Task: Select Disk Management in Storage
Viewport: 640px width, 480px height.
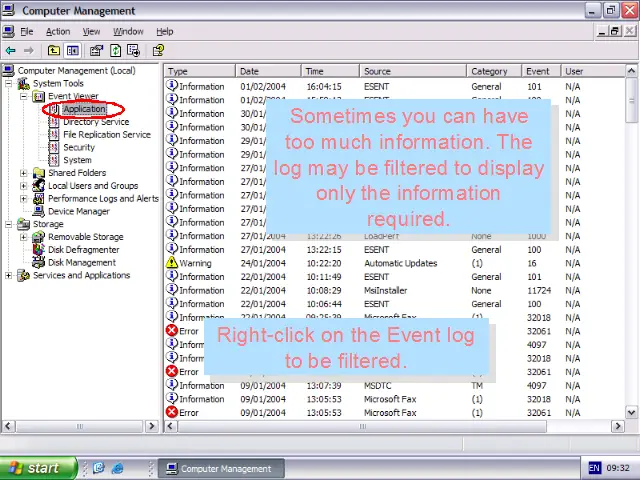Action: click(82, 262)
